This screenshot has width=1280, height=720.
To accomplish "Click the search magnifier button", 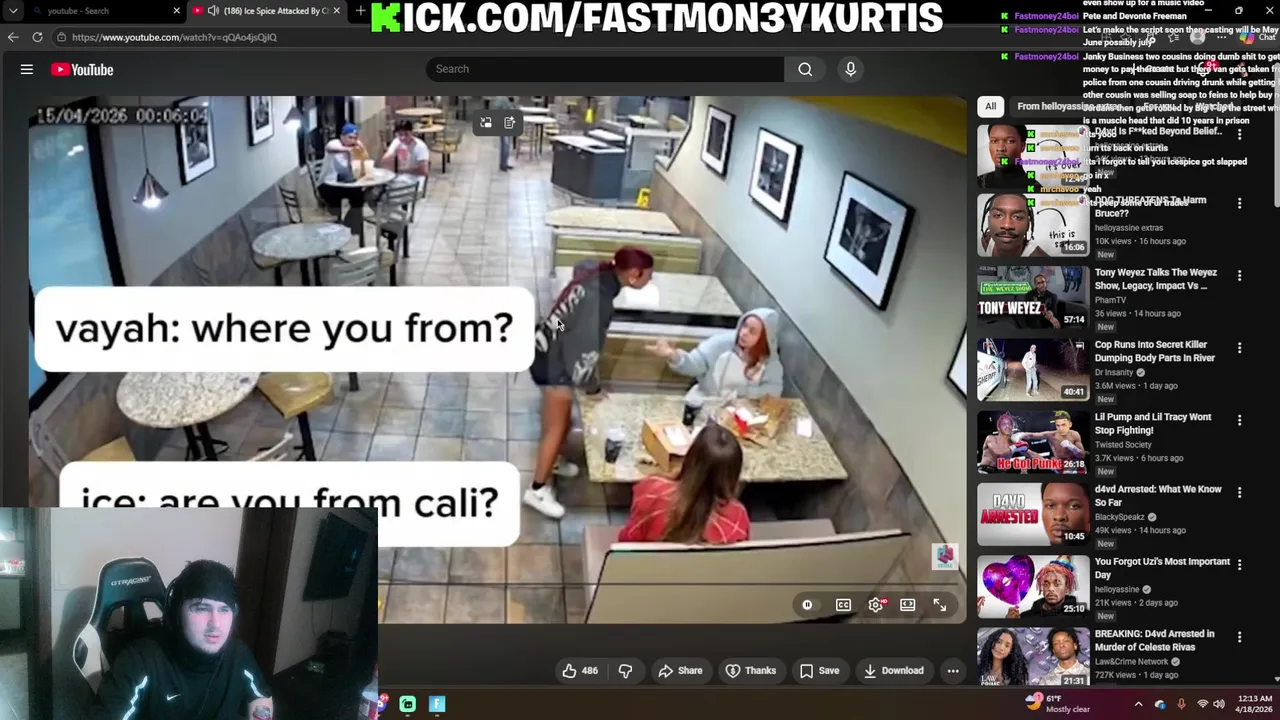I will 805,69.
